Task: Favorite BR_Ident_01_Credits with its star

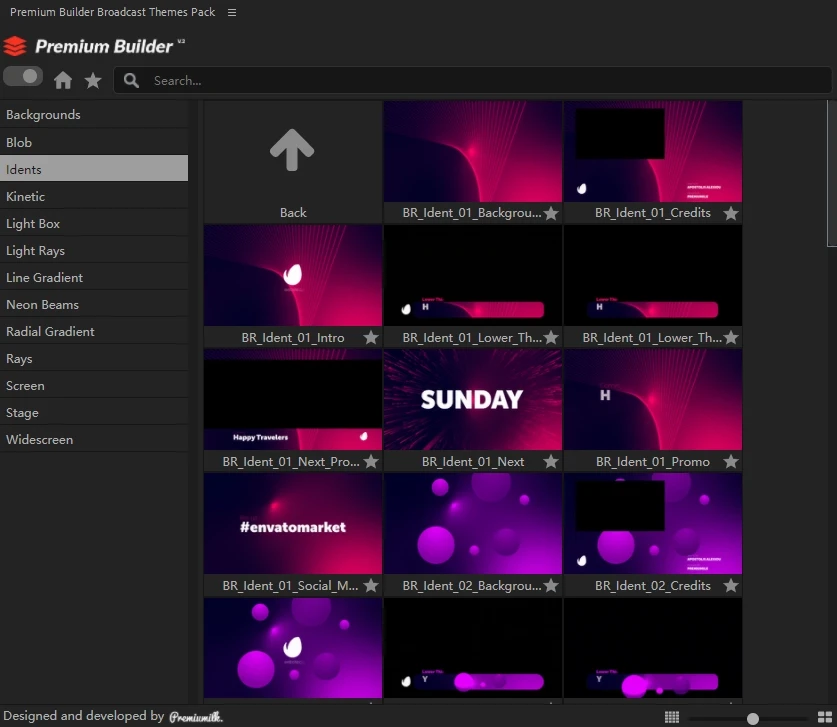Action: 731,213
